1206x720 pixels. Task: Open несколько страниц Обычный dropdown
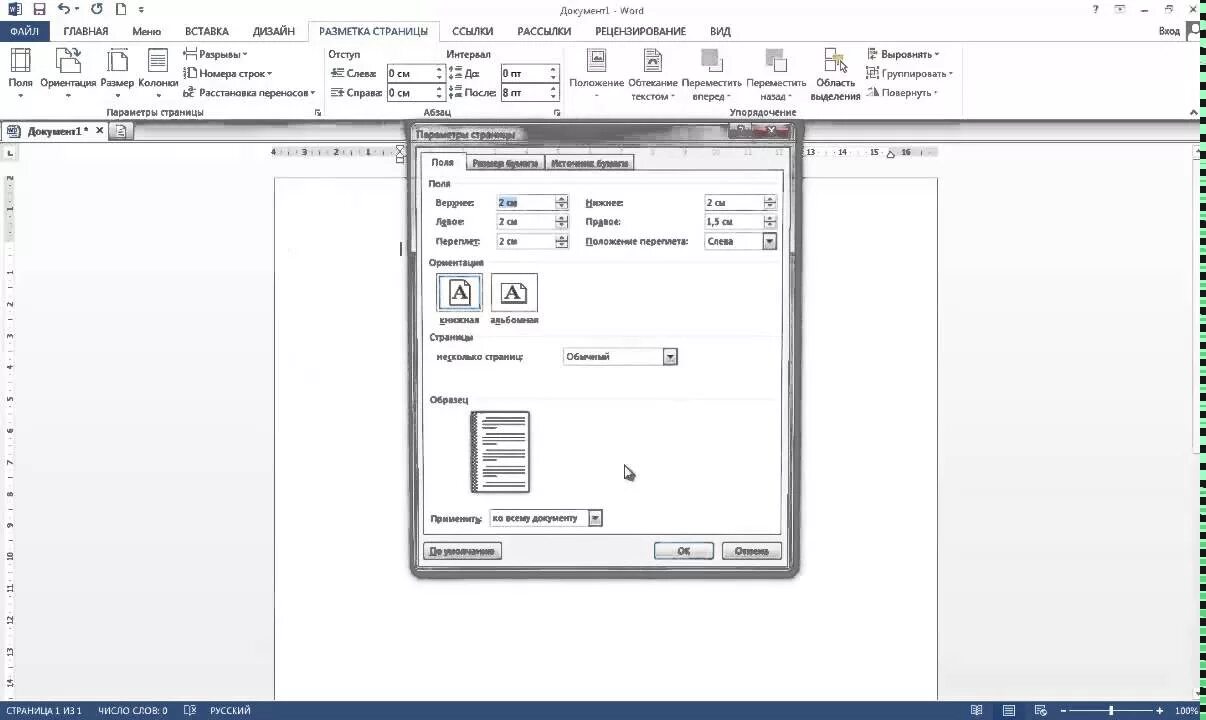pos(670,356)
